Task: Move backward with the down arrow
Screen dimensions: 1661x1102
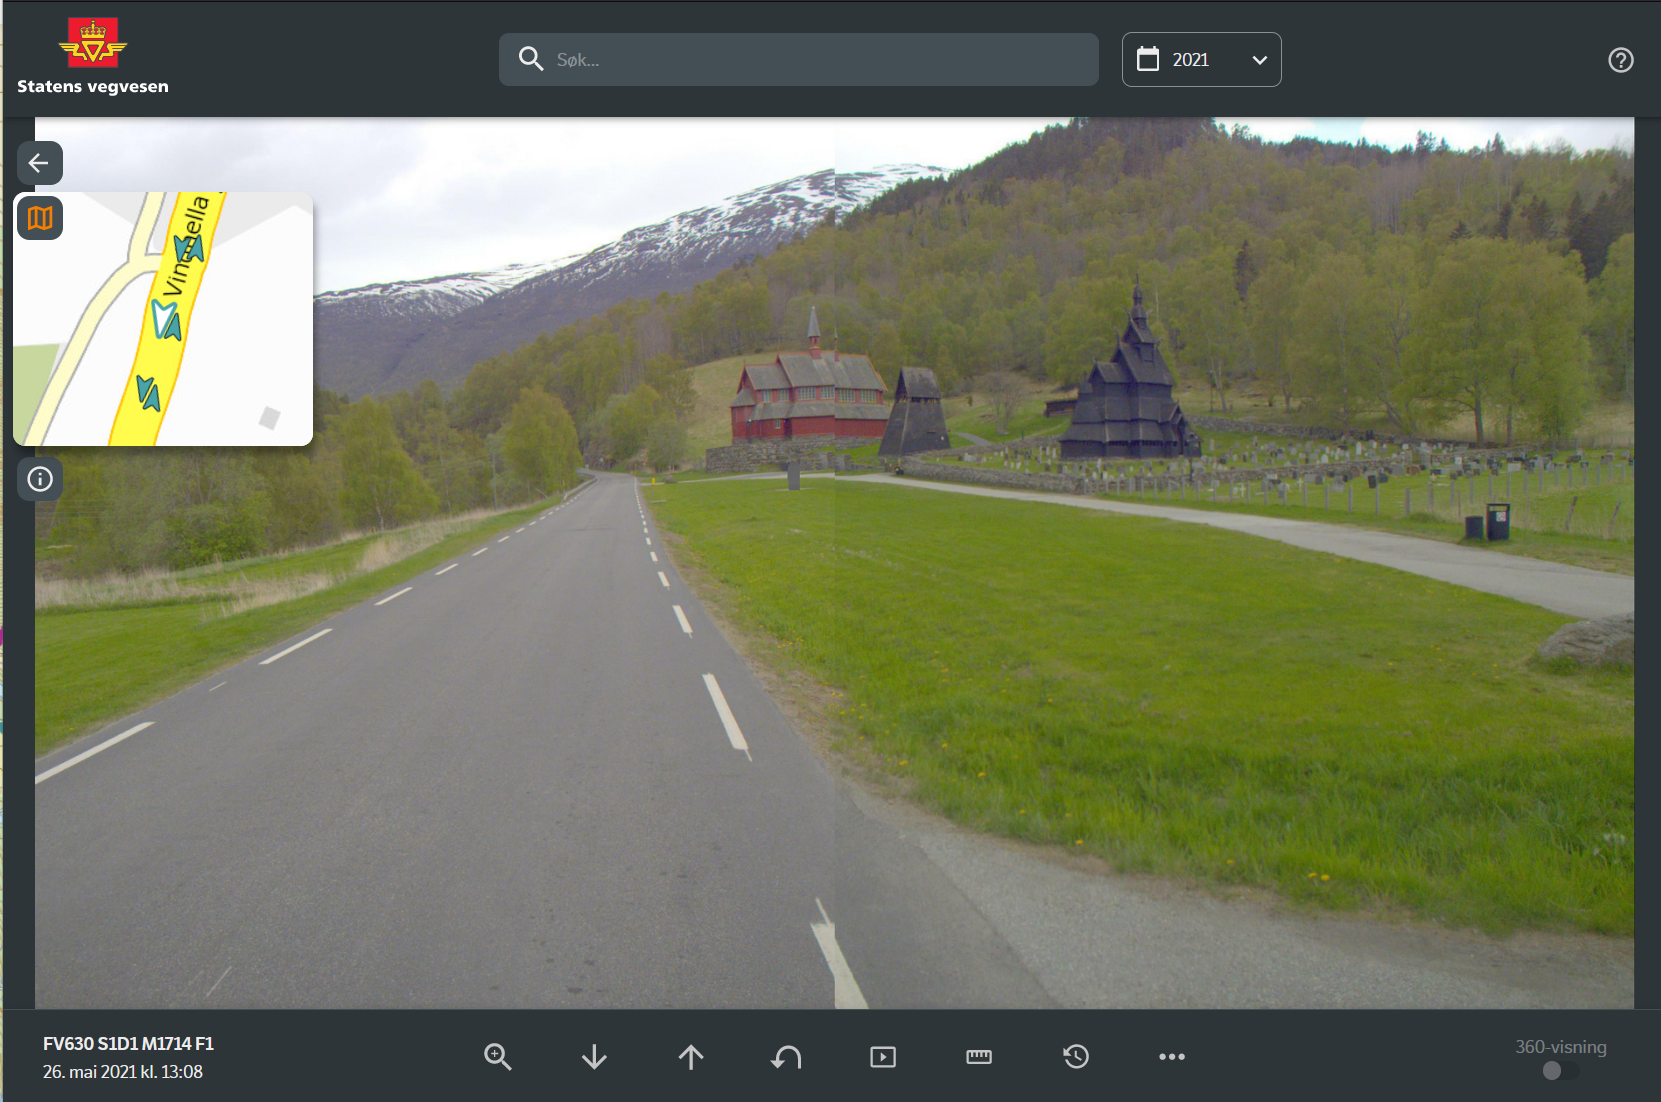Action: [x=594, y=1057]
